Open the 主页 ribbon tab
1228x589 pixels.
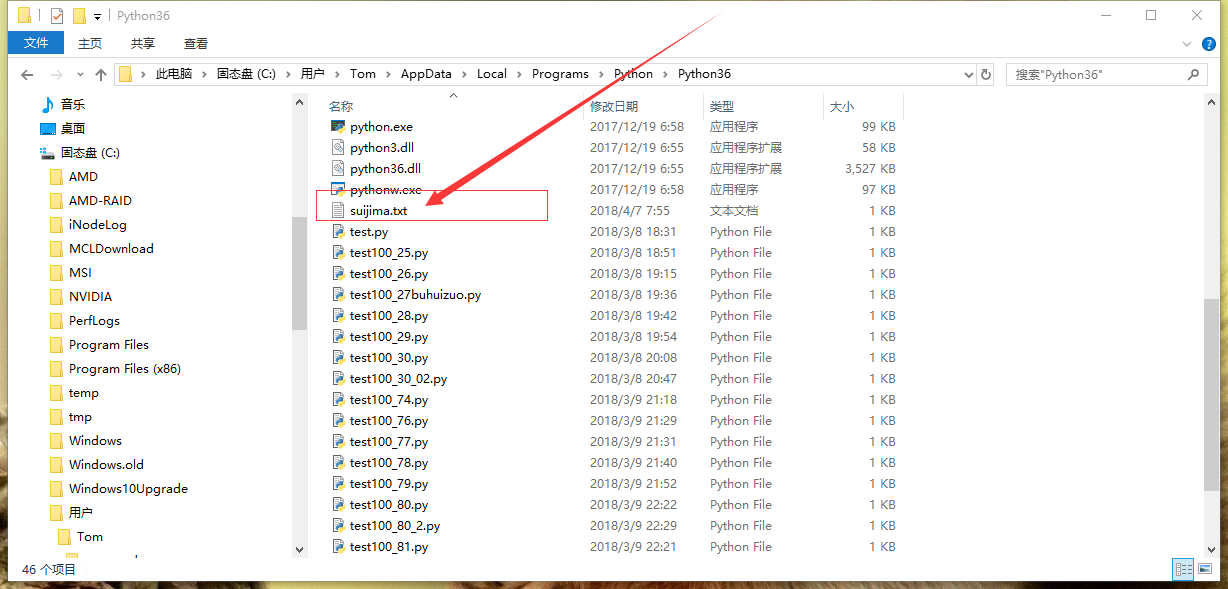pyautogui.click(x=90, y=43)
